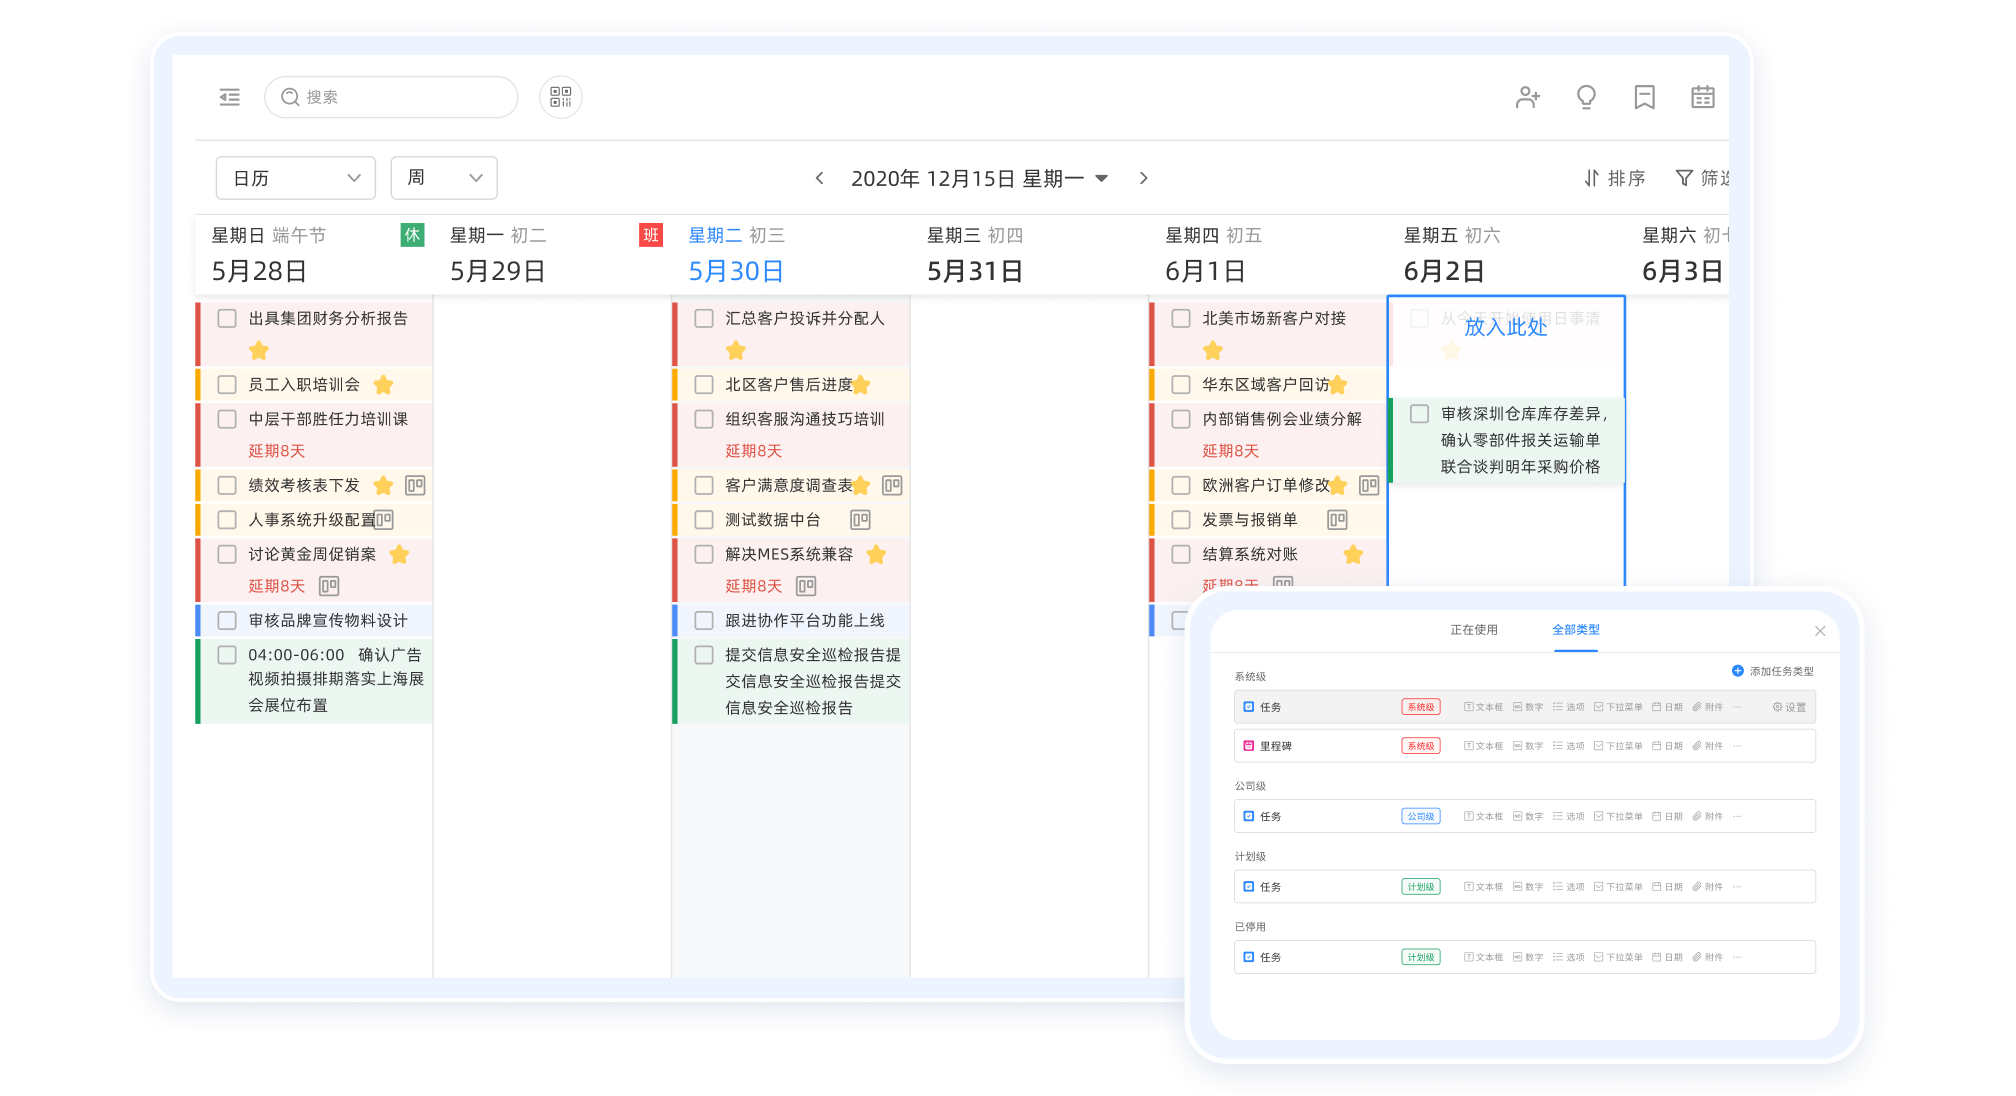Check the 中层干部胜任力培训课 task
Screen dimensions: 2016x1096
[x=227, y=420]
